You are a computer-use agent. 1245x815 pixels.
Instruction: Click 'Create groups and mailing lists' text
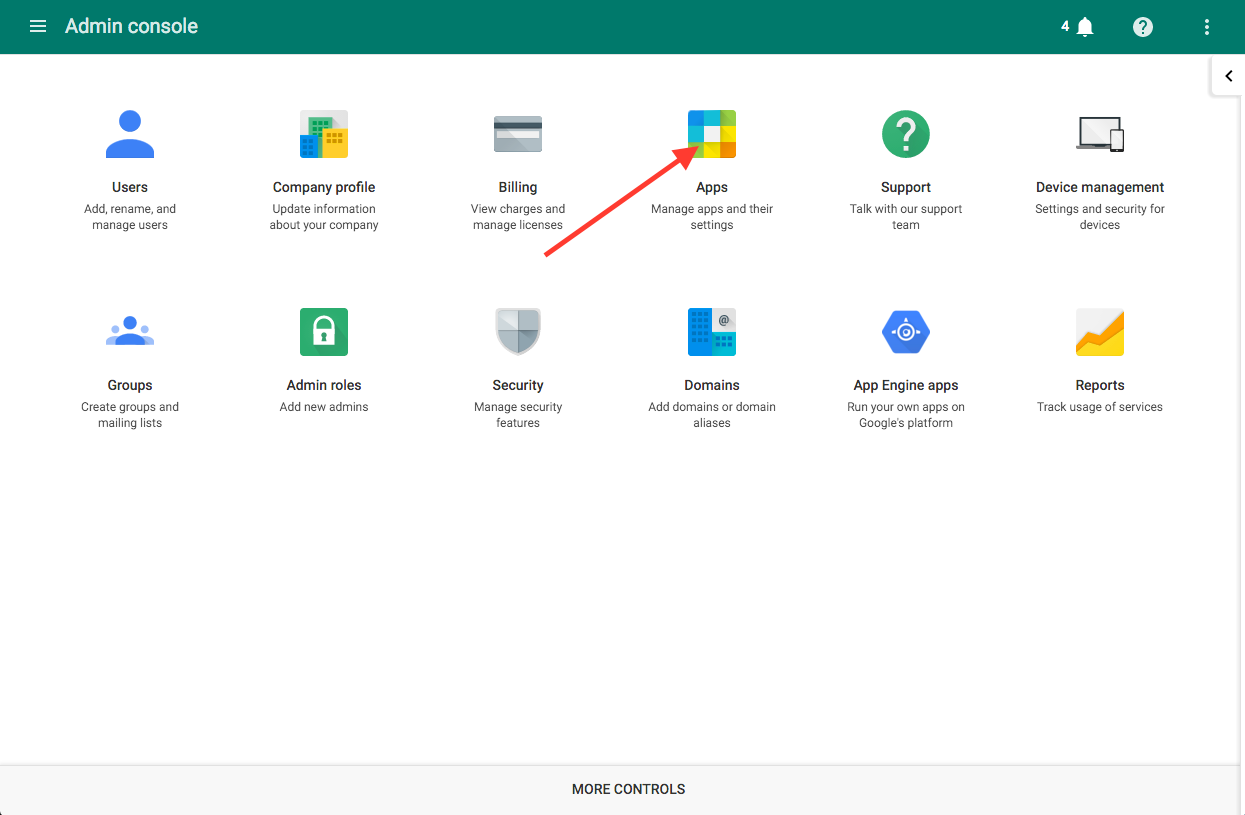(130, 415)
